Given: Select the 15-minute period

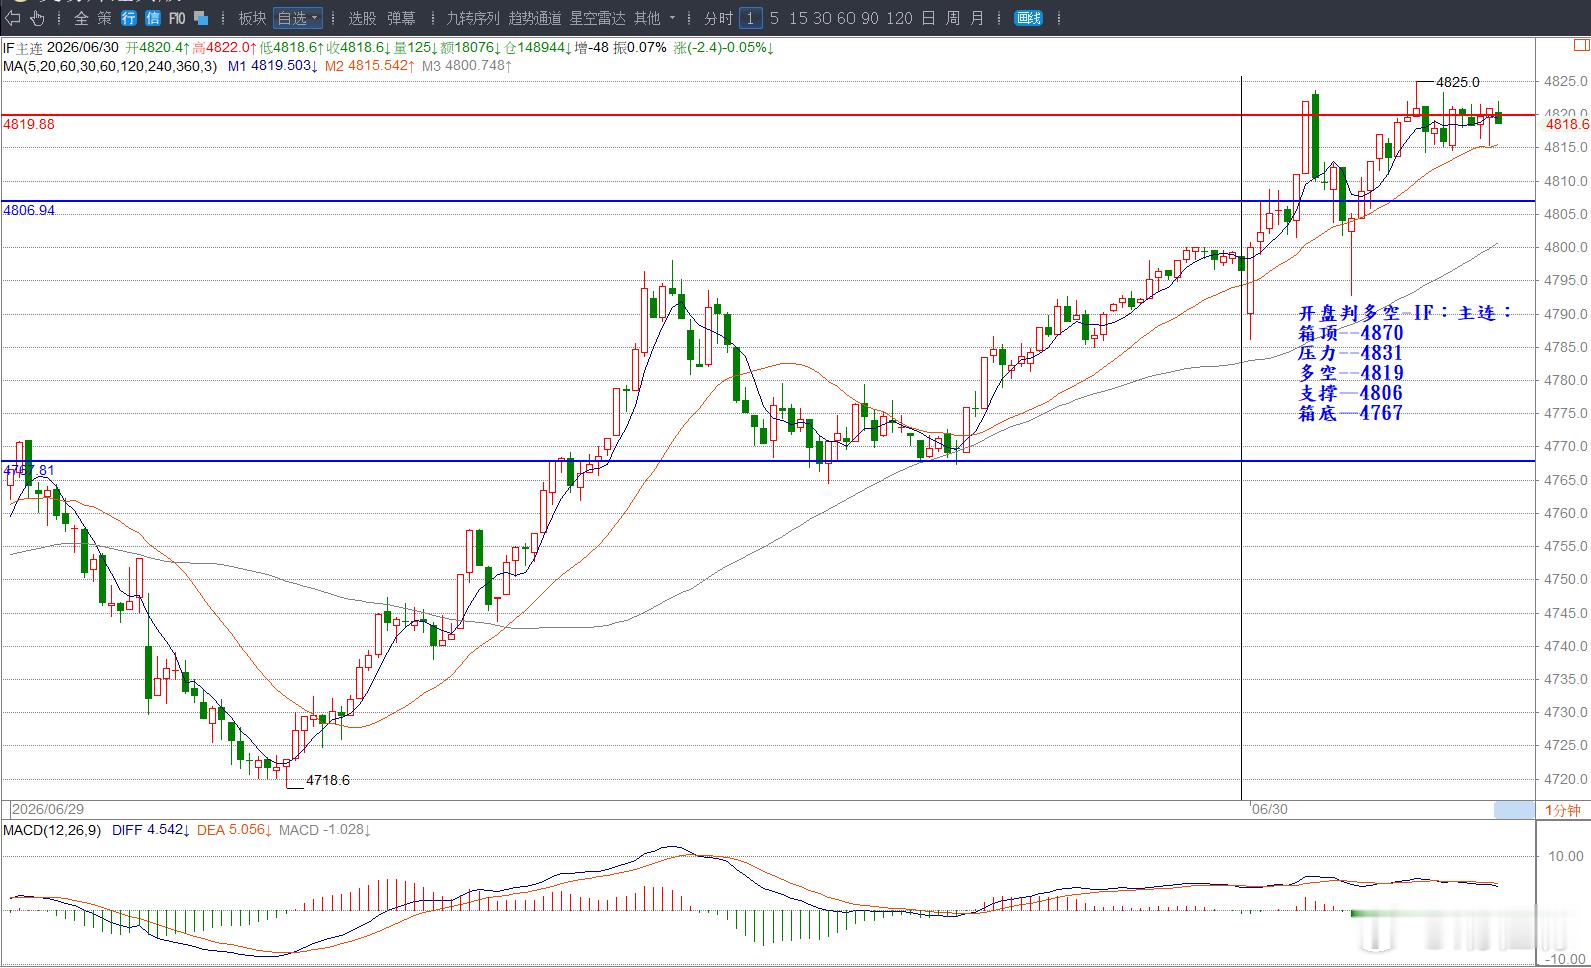Looking at the screenshot, I should (x=798, y=18).
